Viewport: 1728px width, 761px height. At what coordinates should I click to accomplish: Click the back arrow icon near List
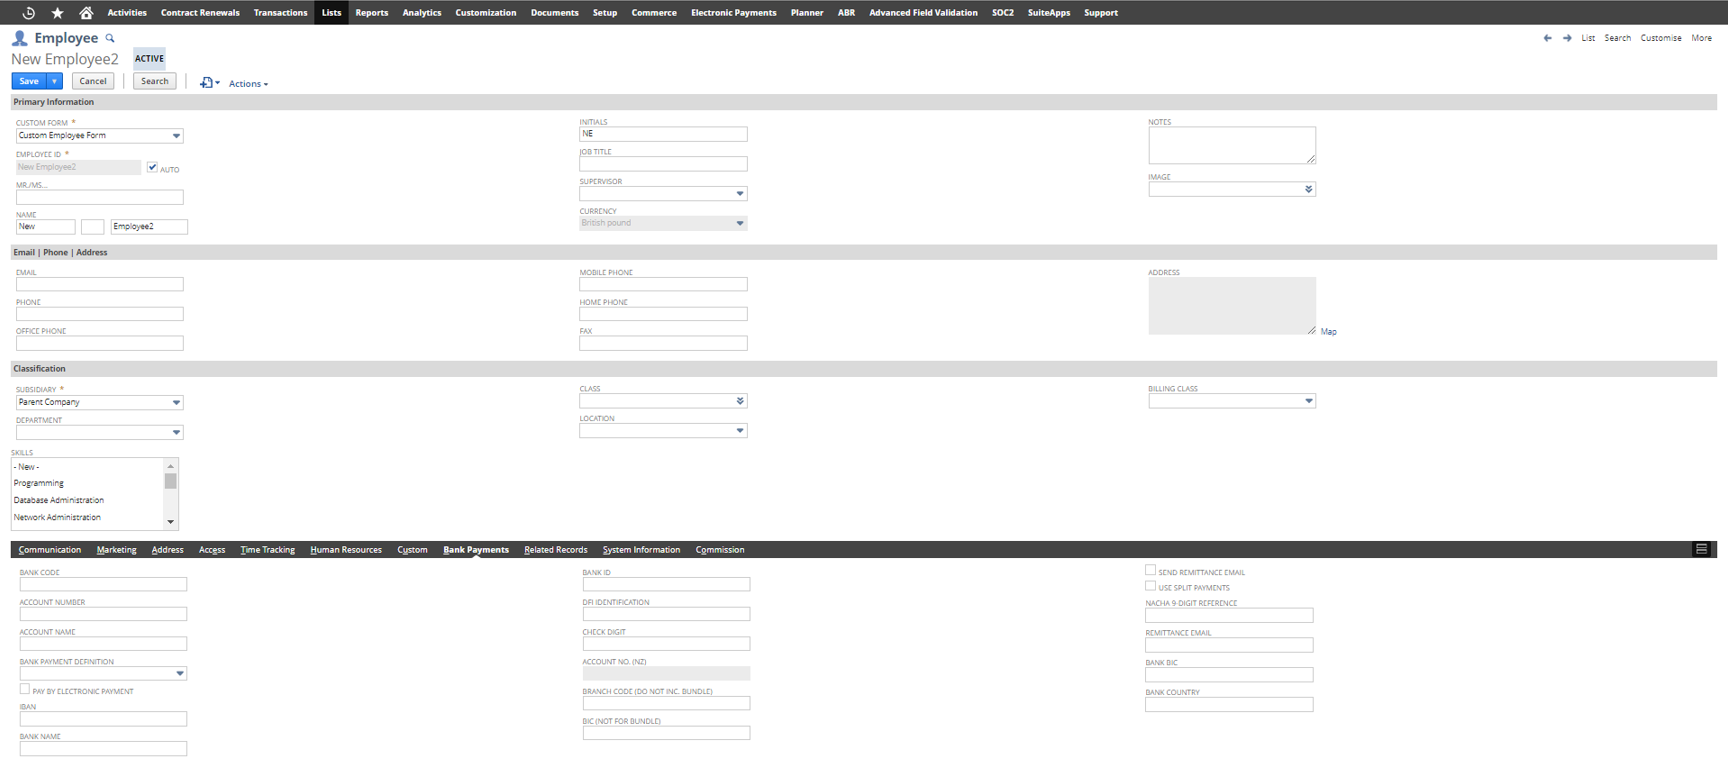coord(1547,38)
